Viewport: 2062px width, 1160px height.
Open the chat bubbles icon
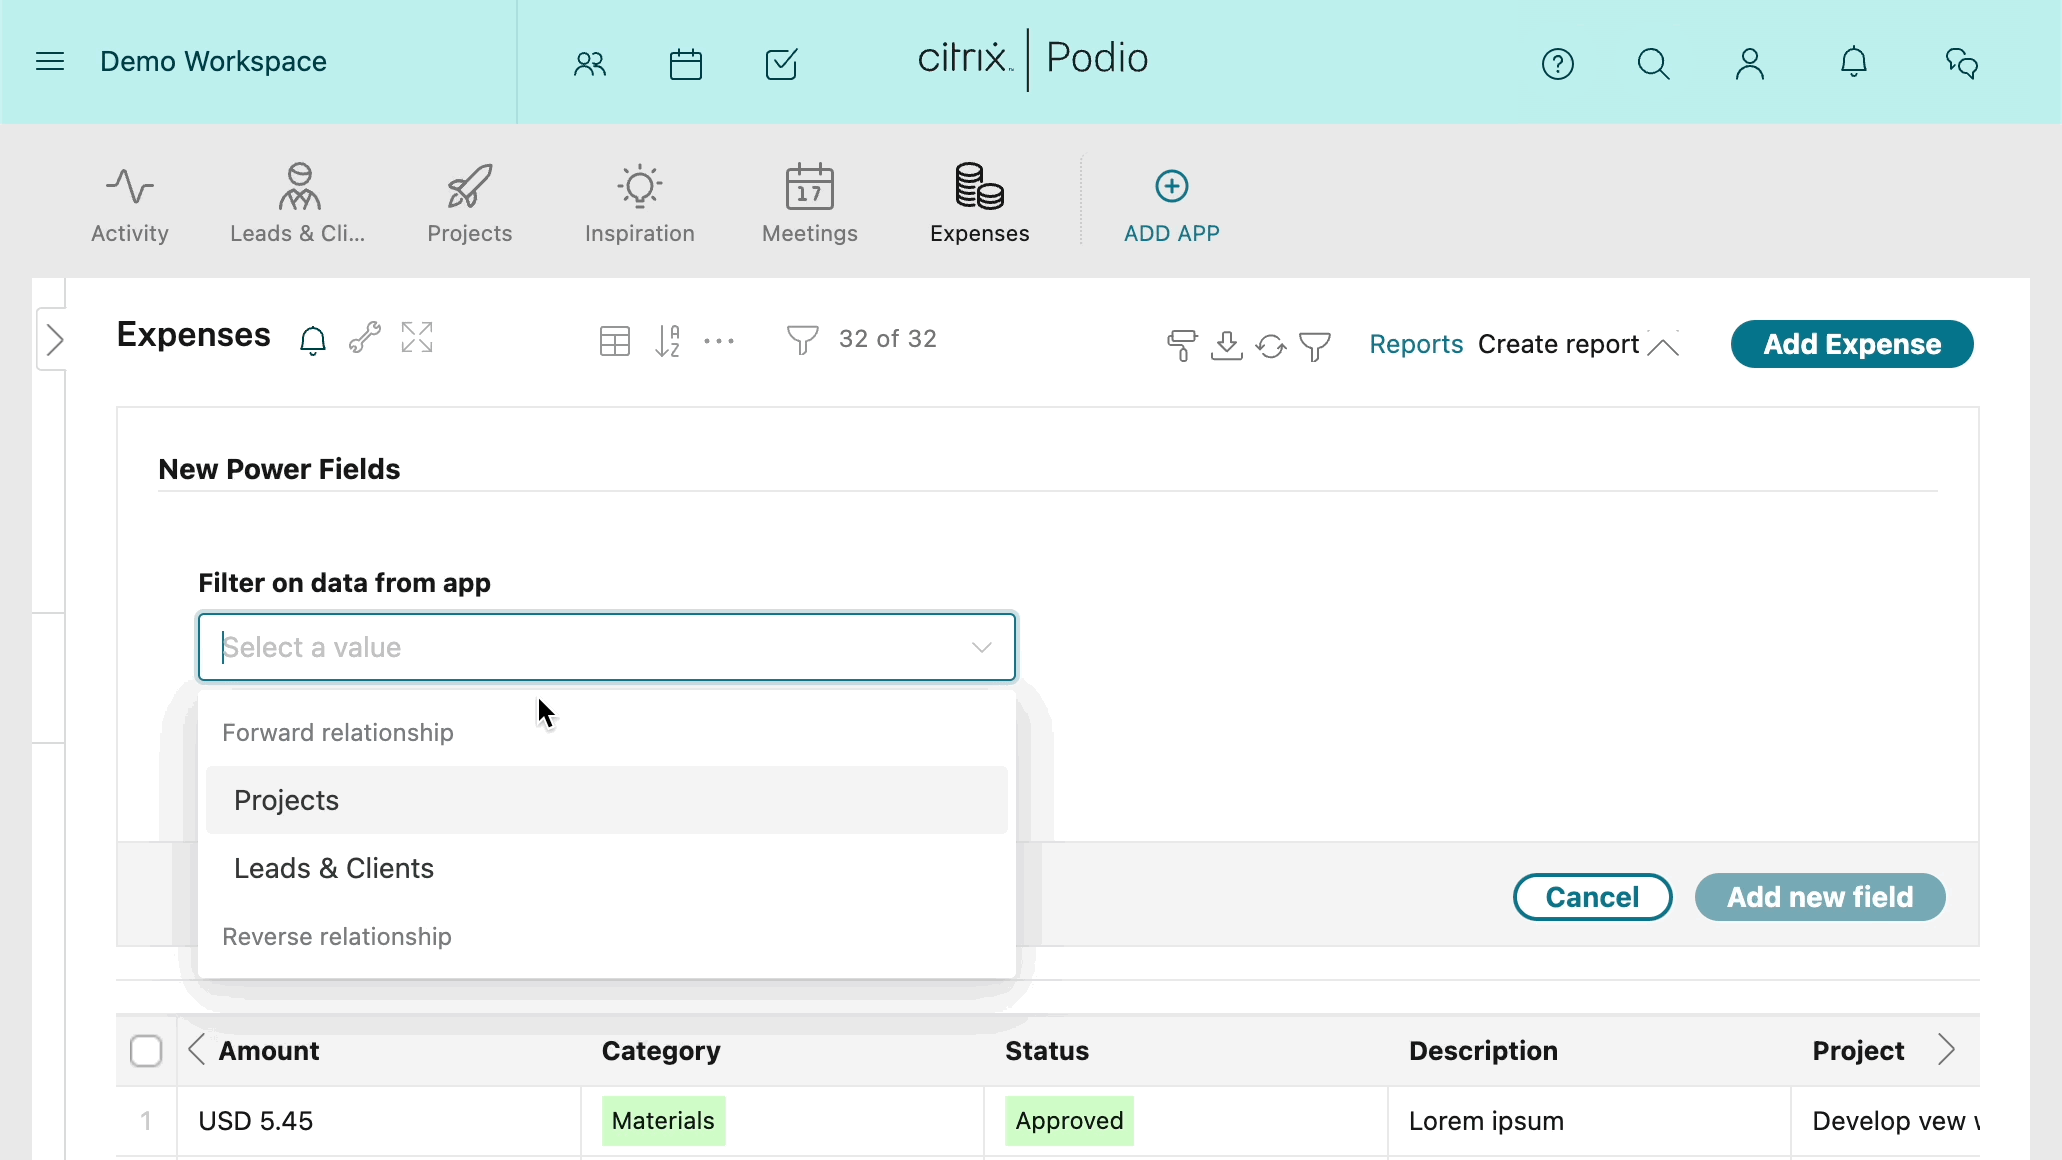1961,64
